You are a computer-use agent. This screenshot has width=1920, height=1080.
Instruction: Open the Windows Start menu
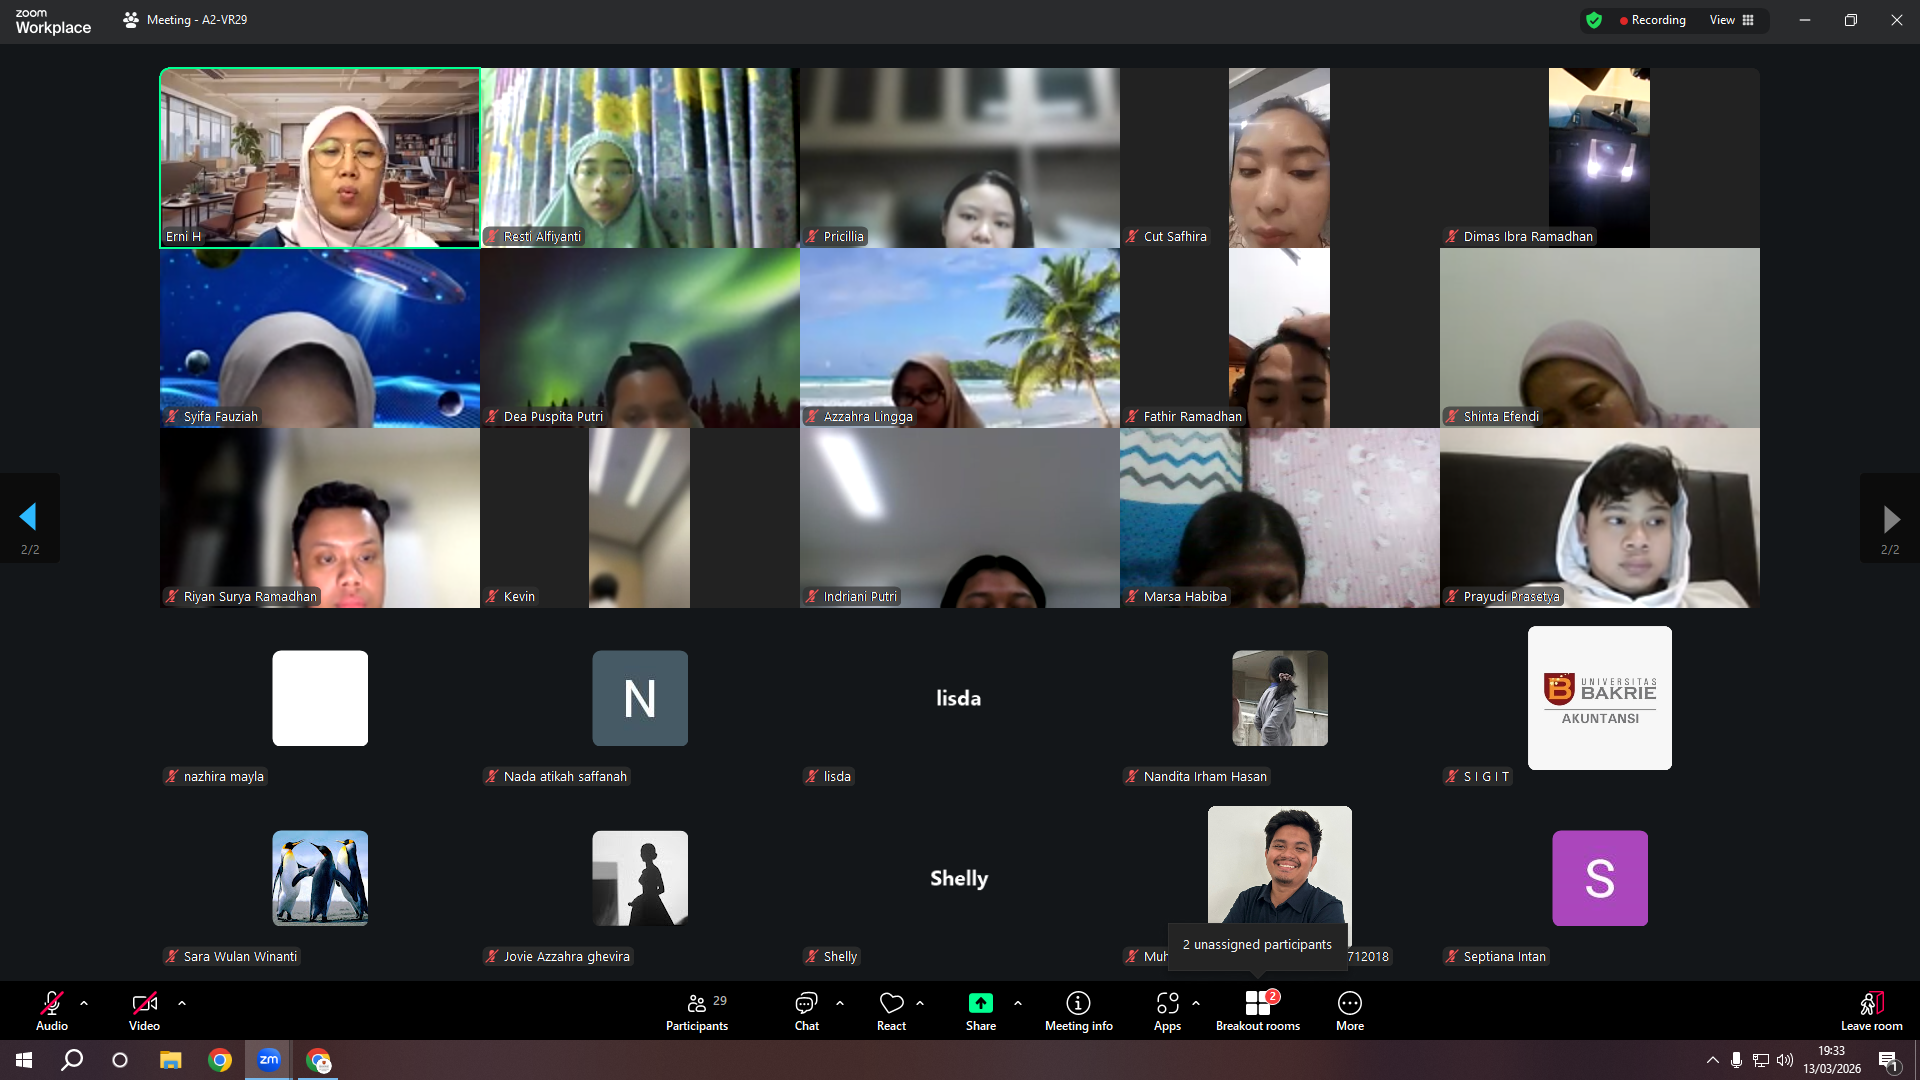(x=24, y=1060)
